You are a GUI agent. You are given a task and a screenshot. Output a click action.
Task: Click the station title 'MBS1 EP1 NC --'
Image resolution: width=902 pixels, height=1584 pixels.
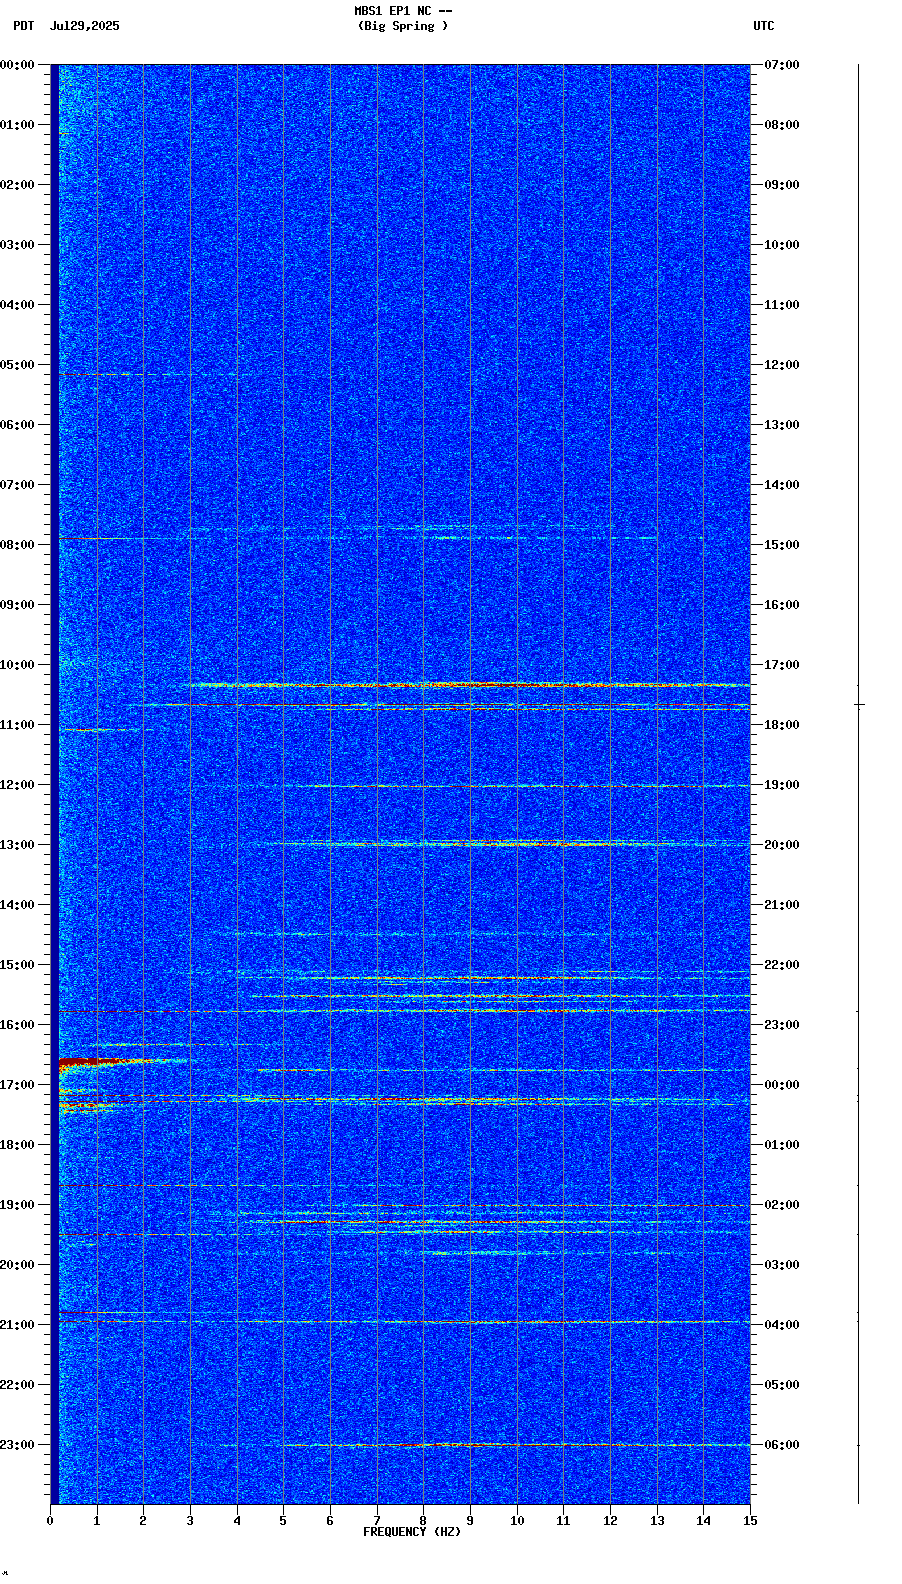point(403,11)
